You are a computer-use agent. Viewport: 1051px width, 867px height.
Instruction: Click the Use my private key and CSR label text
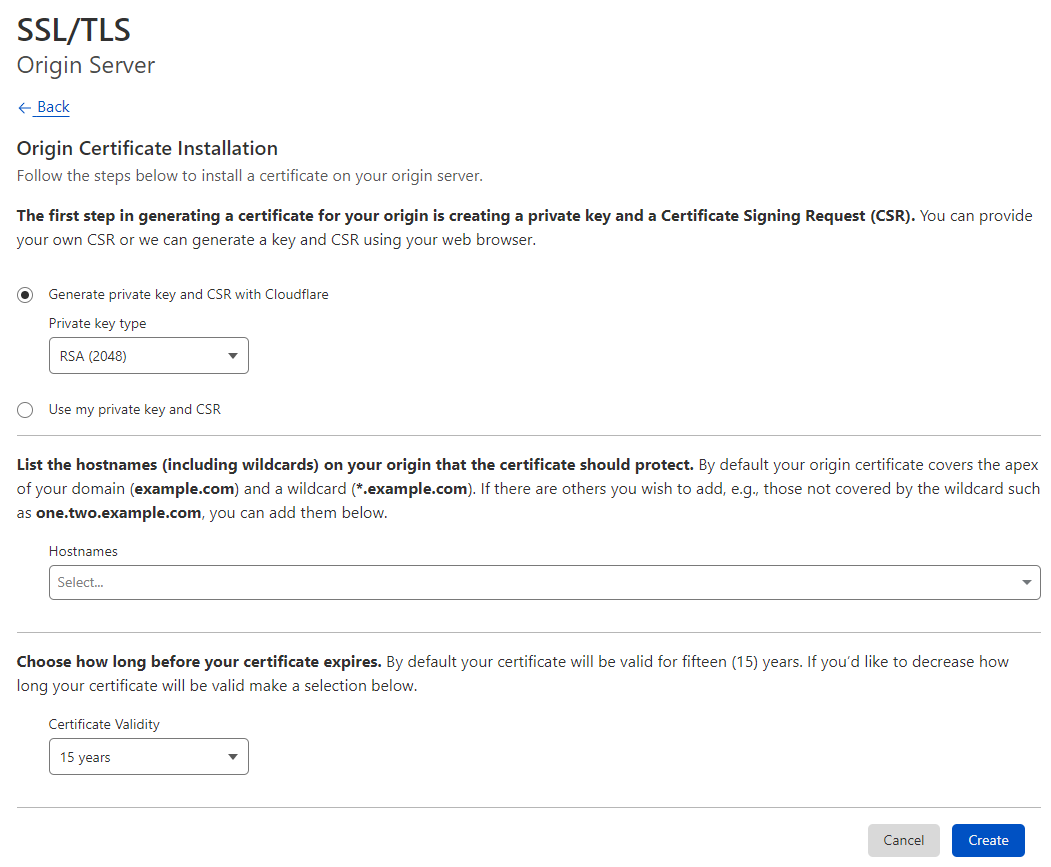135,410
